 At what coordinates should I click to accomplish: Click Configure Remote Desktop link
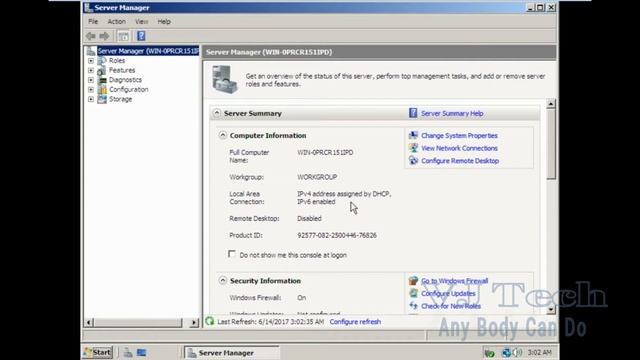(460, 161)
